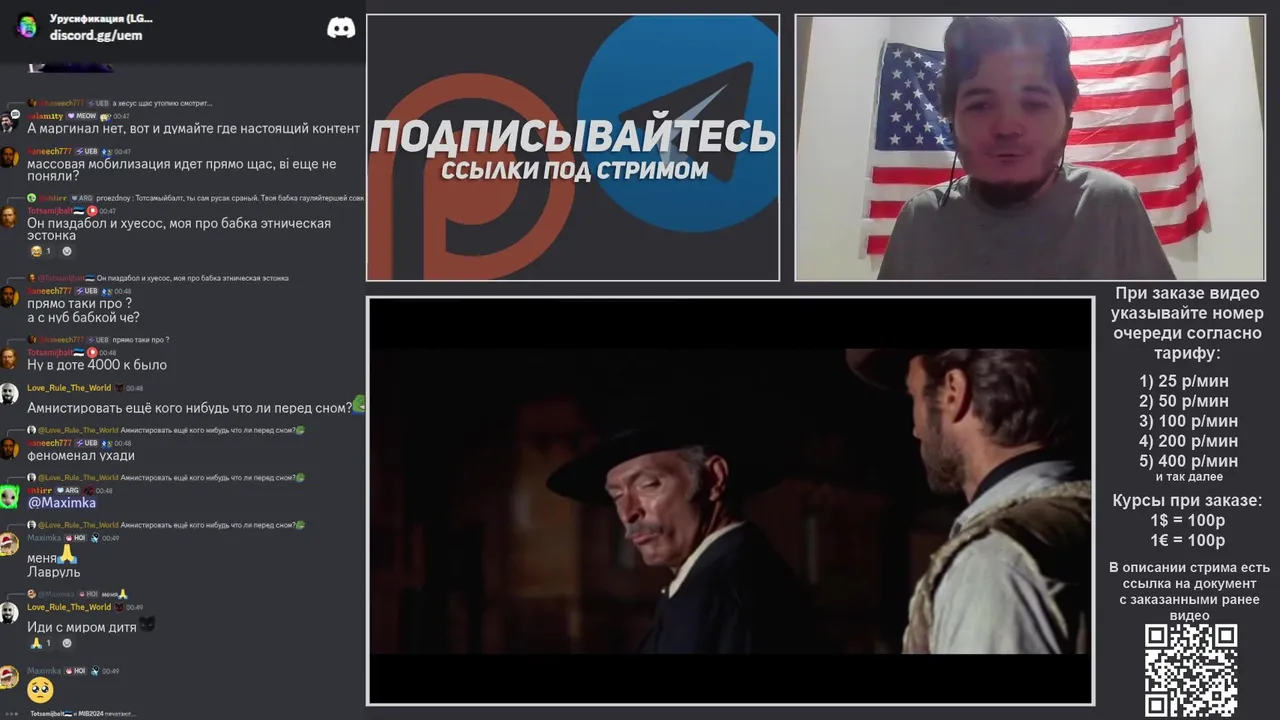Click the tariff line '5) 400 р/мин'
This screenshot has width=1280, height=720.
click(1188, 461)
